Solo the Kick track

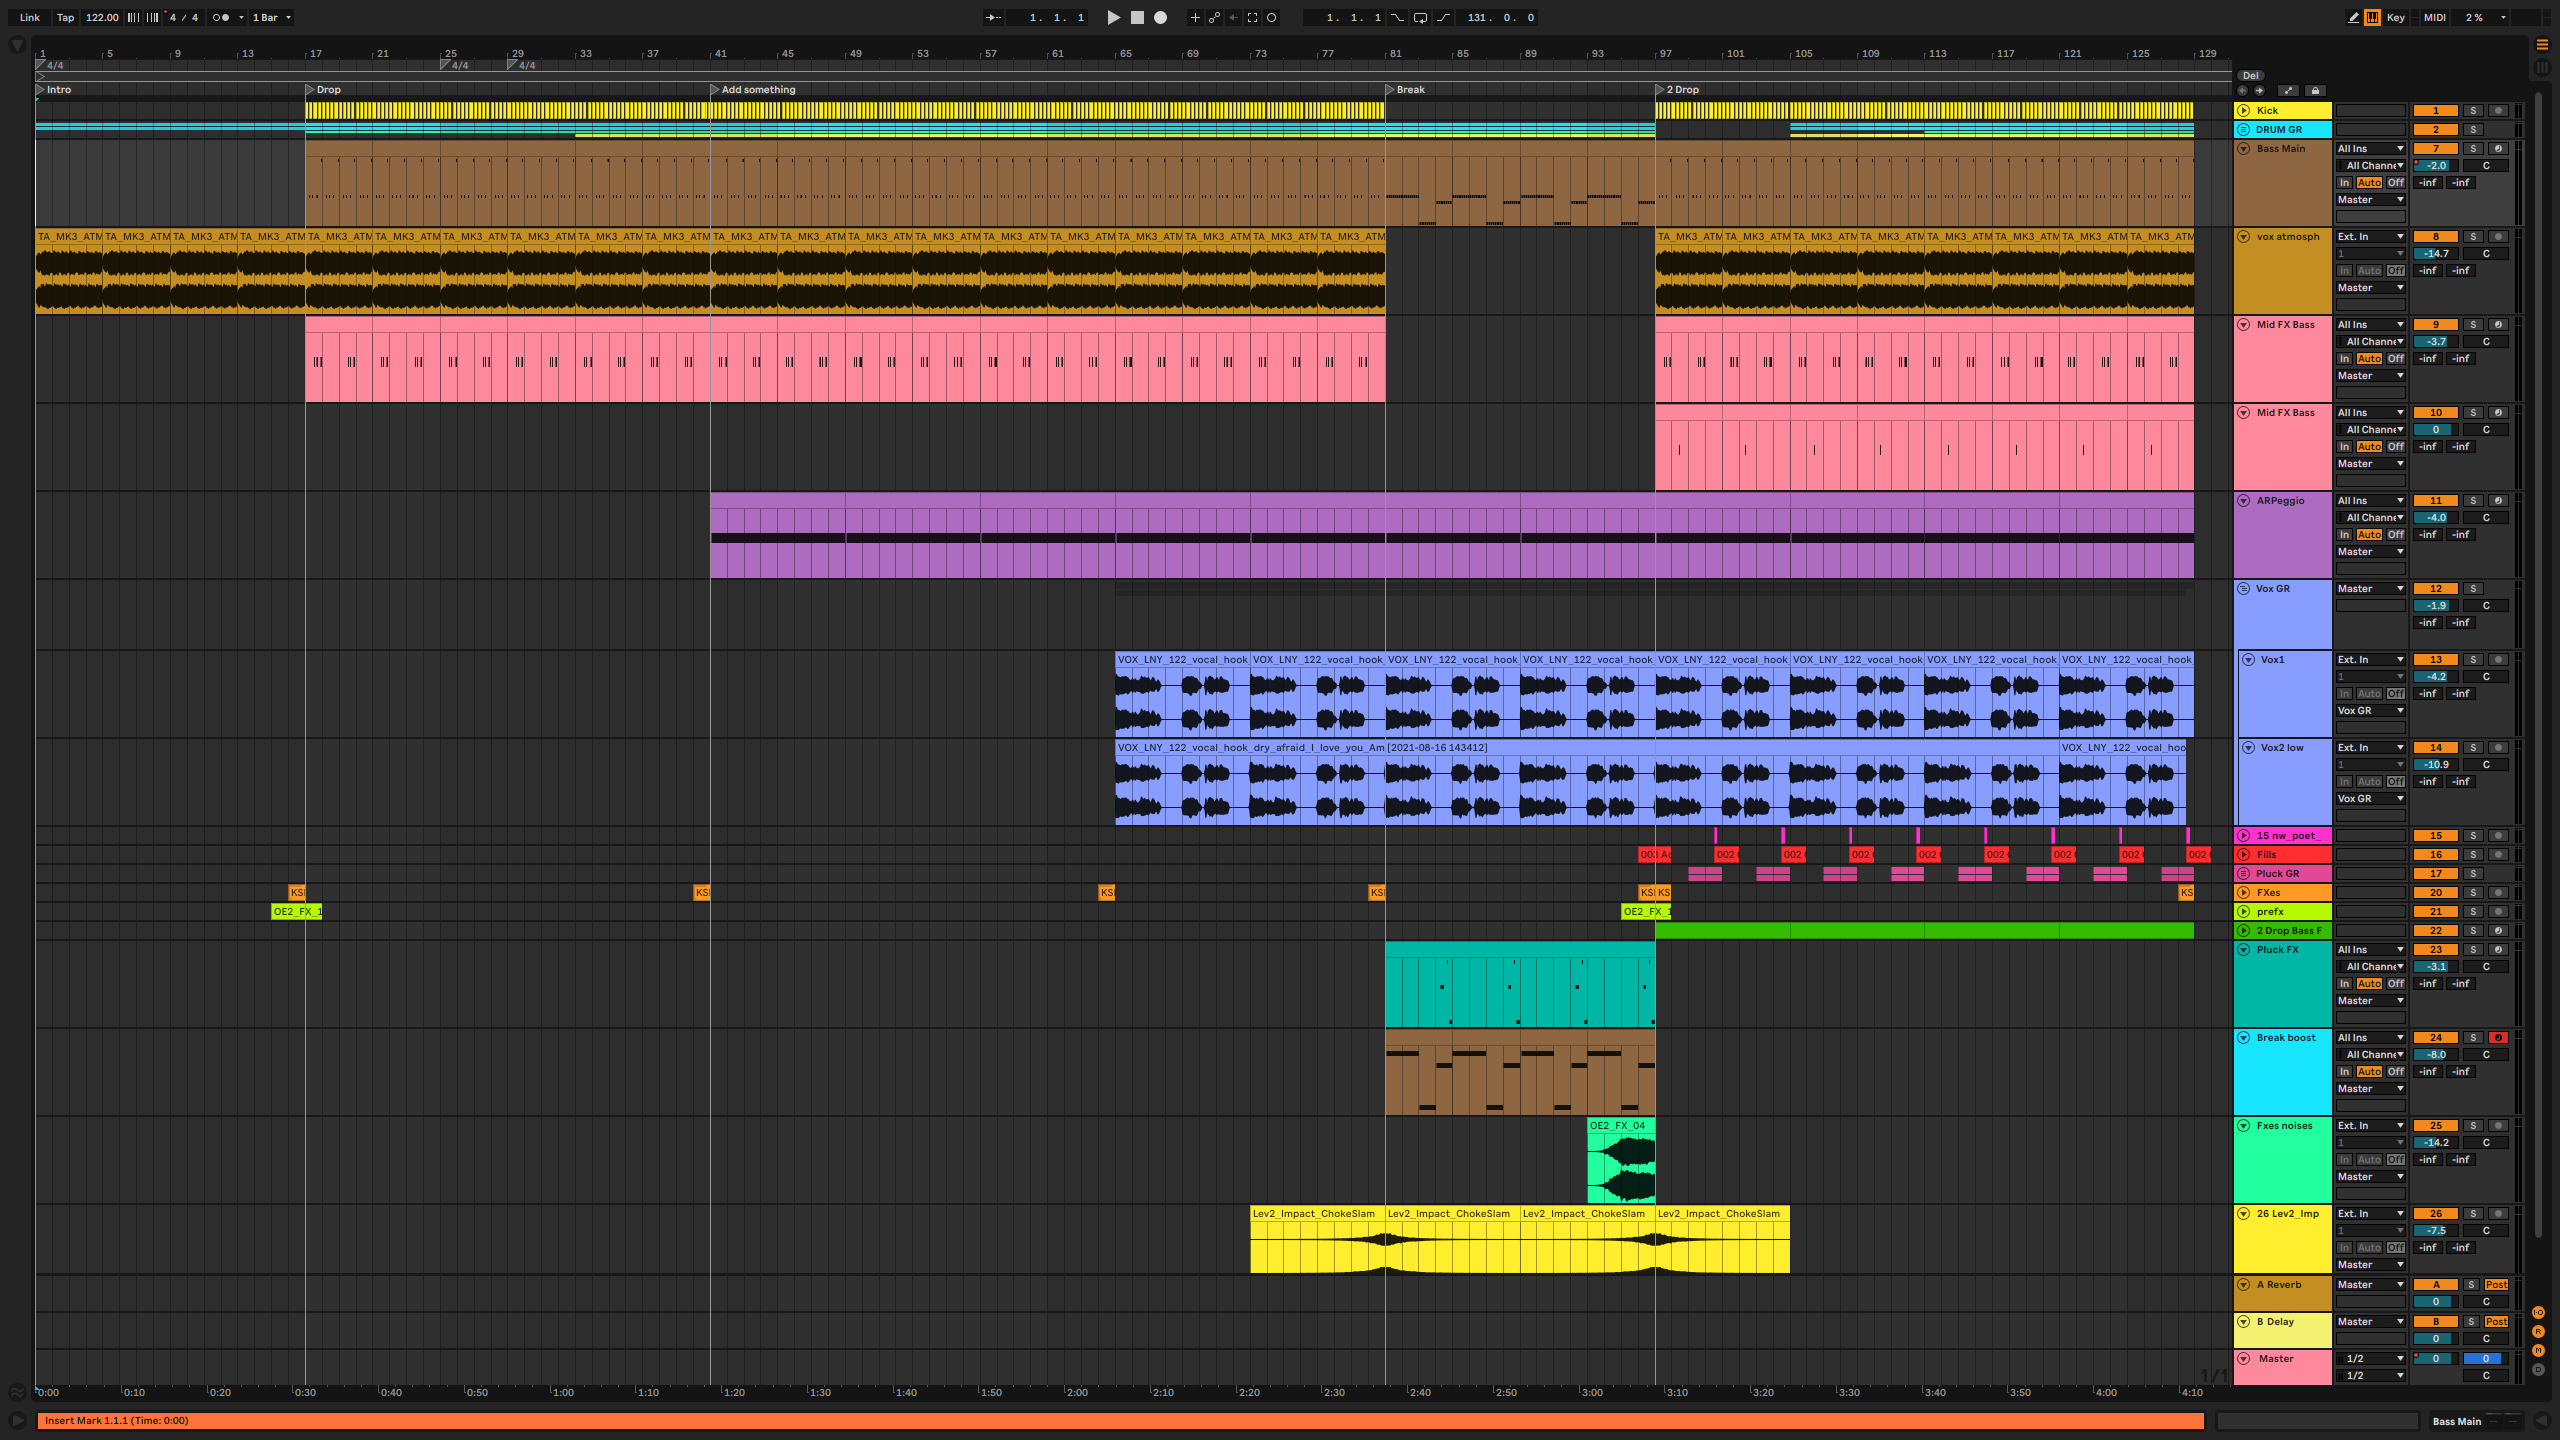tap(2473, 111)
